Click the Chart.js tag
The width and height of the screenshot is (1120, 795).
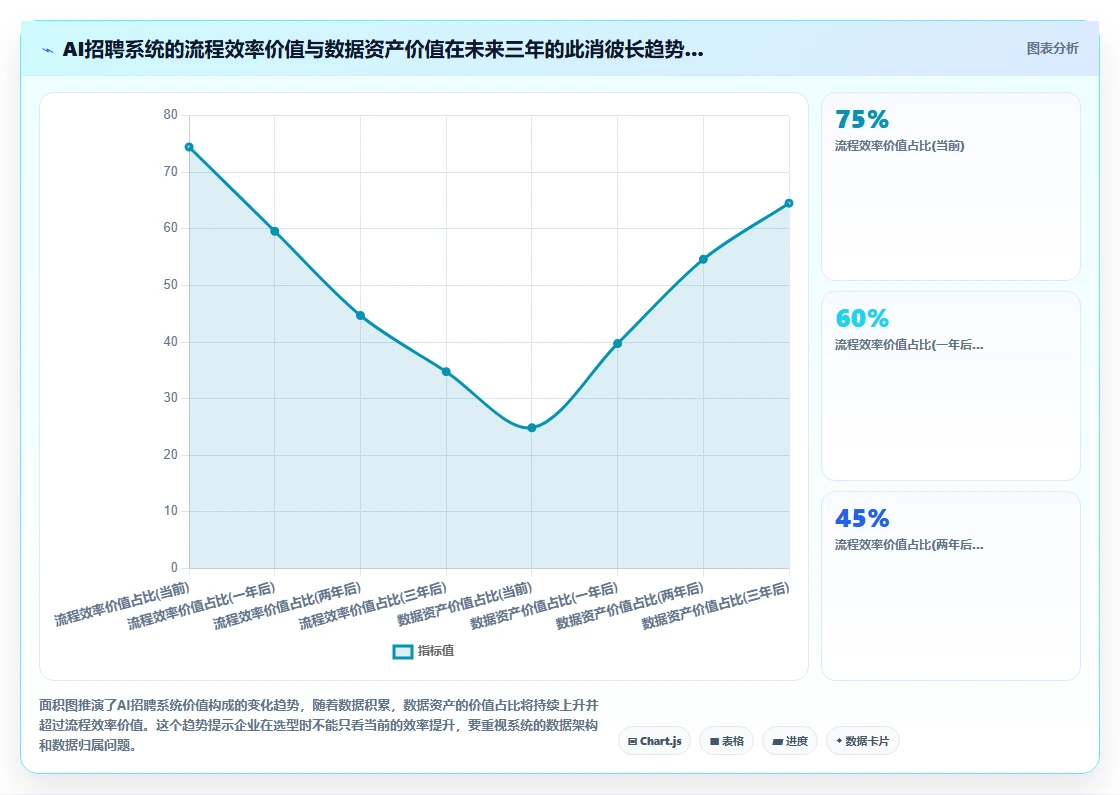click(654, 741)
